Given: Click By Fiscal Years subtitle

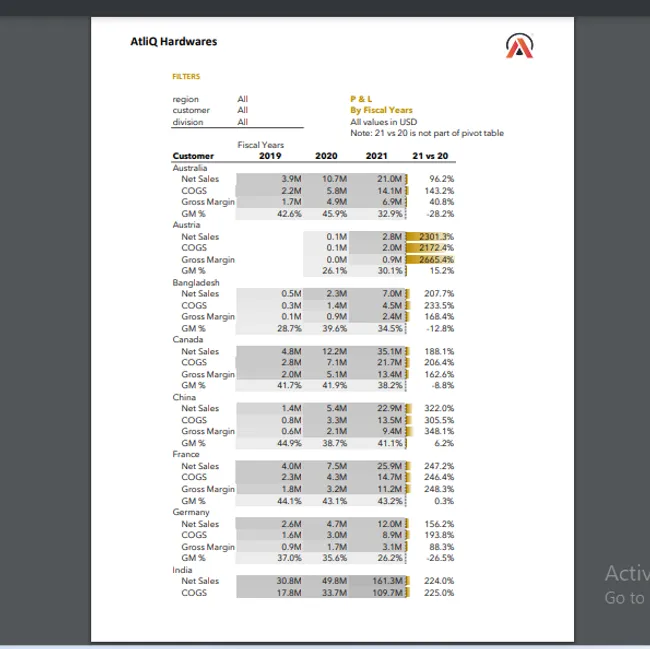Looking at the screenshot, I should coord(381,110).
